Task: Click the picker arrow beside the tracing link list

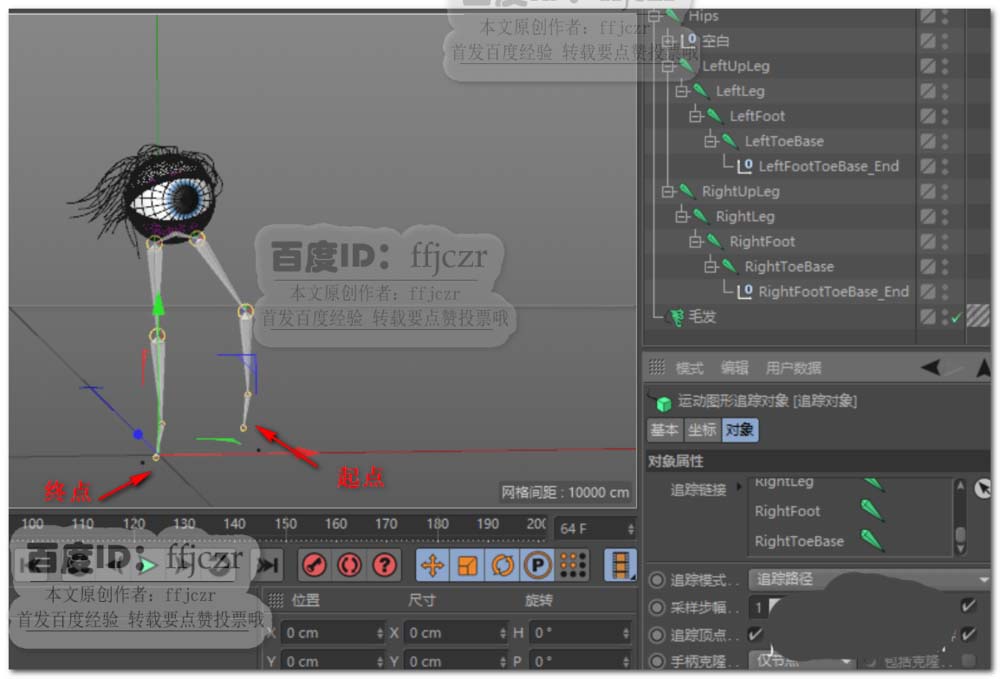Action: (983, 489)
